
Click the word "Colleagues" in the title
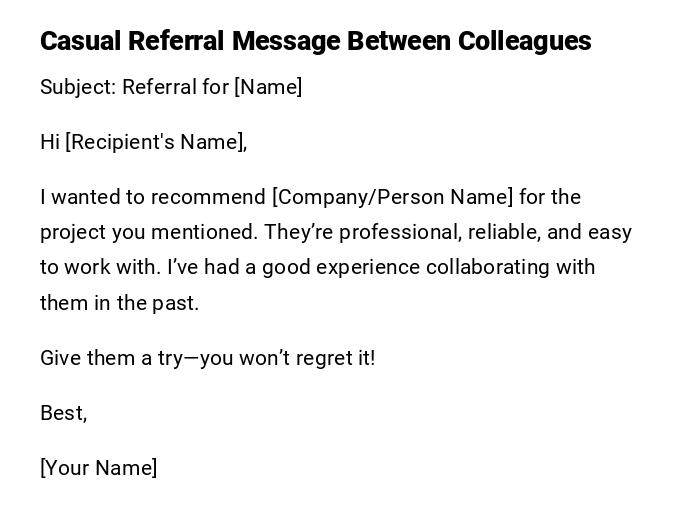coord(524,41)
